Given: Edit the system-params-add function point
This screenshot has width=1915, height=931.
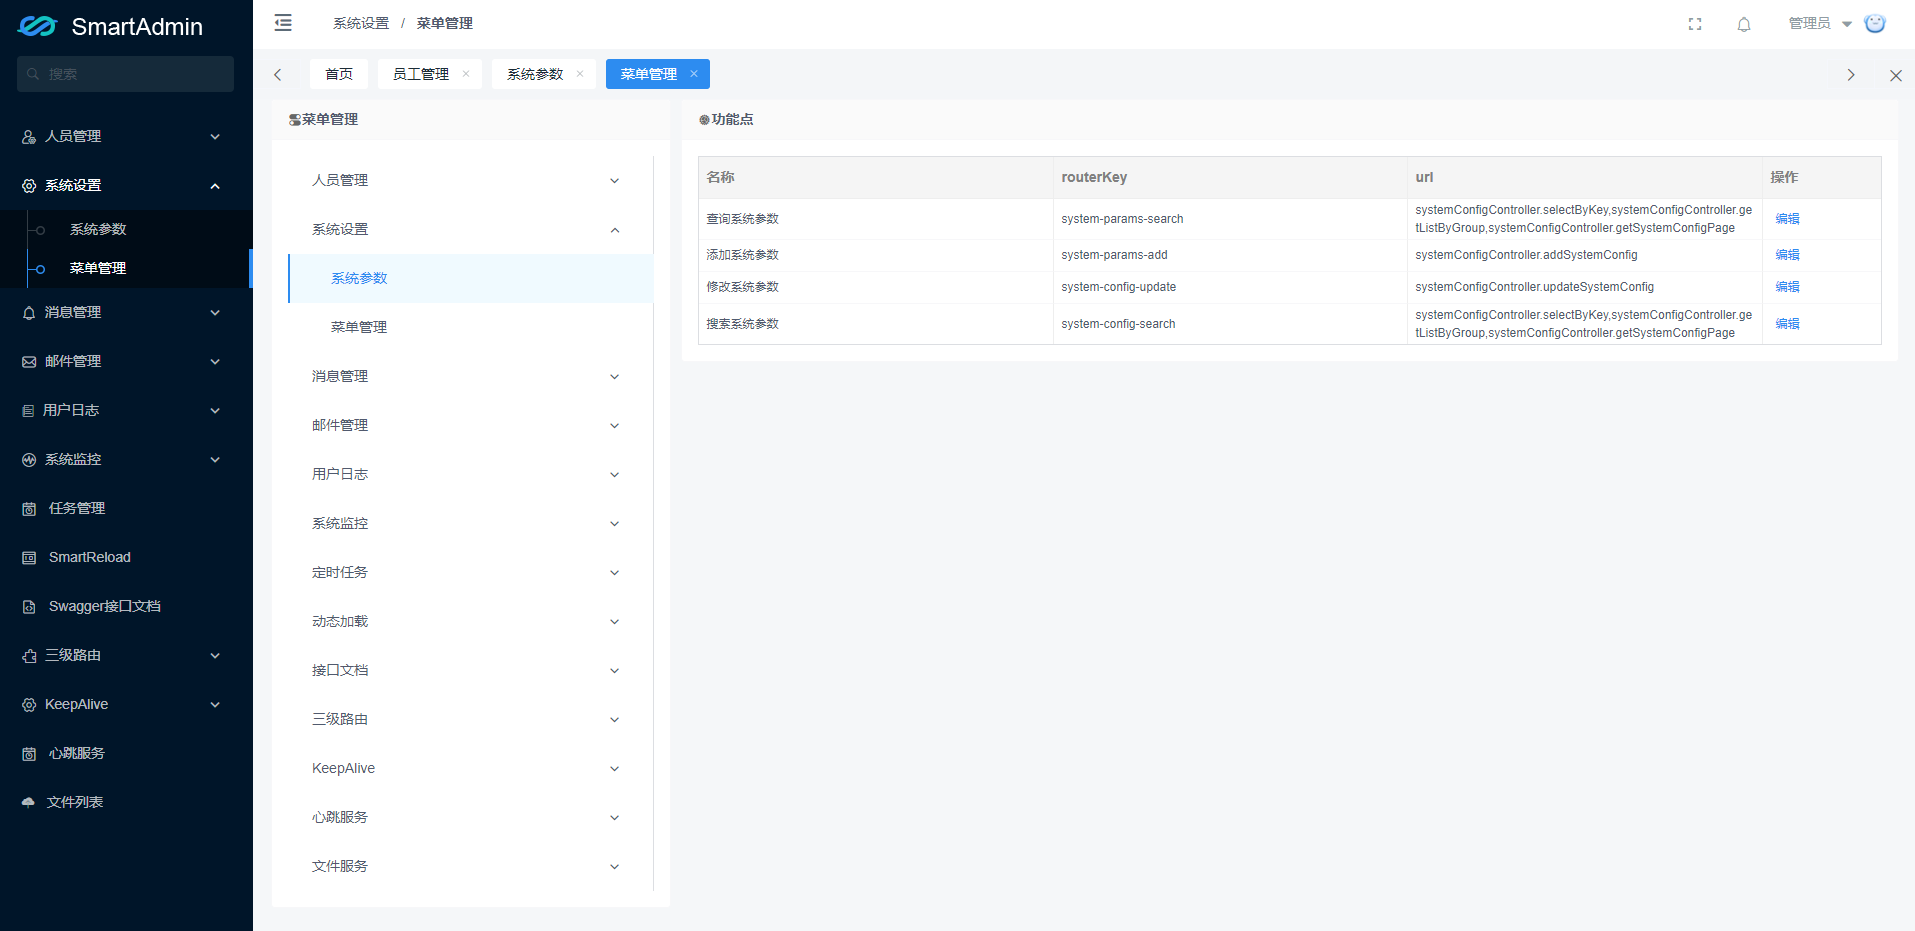Looking at the screenshot, I should tap(1786, 254).
